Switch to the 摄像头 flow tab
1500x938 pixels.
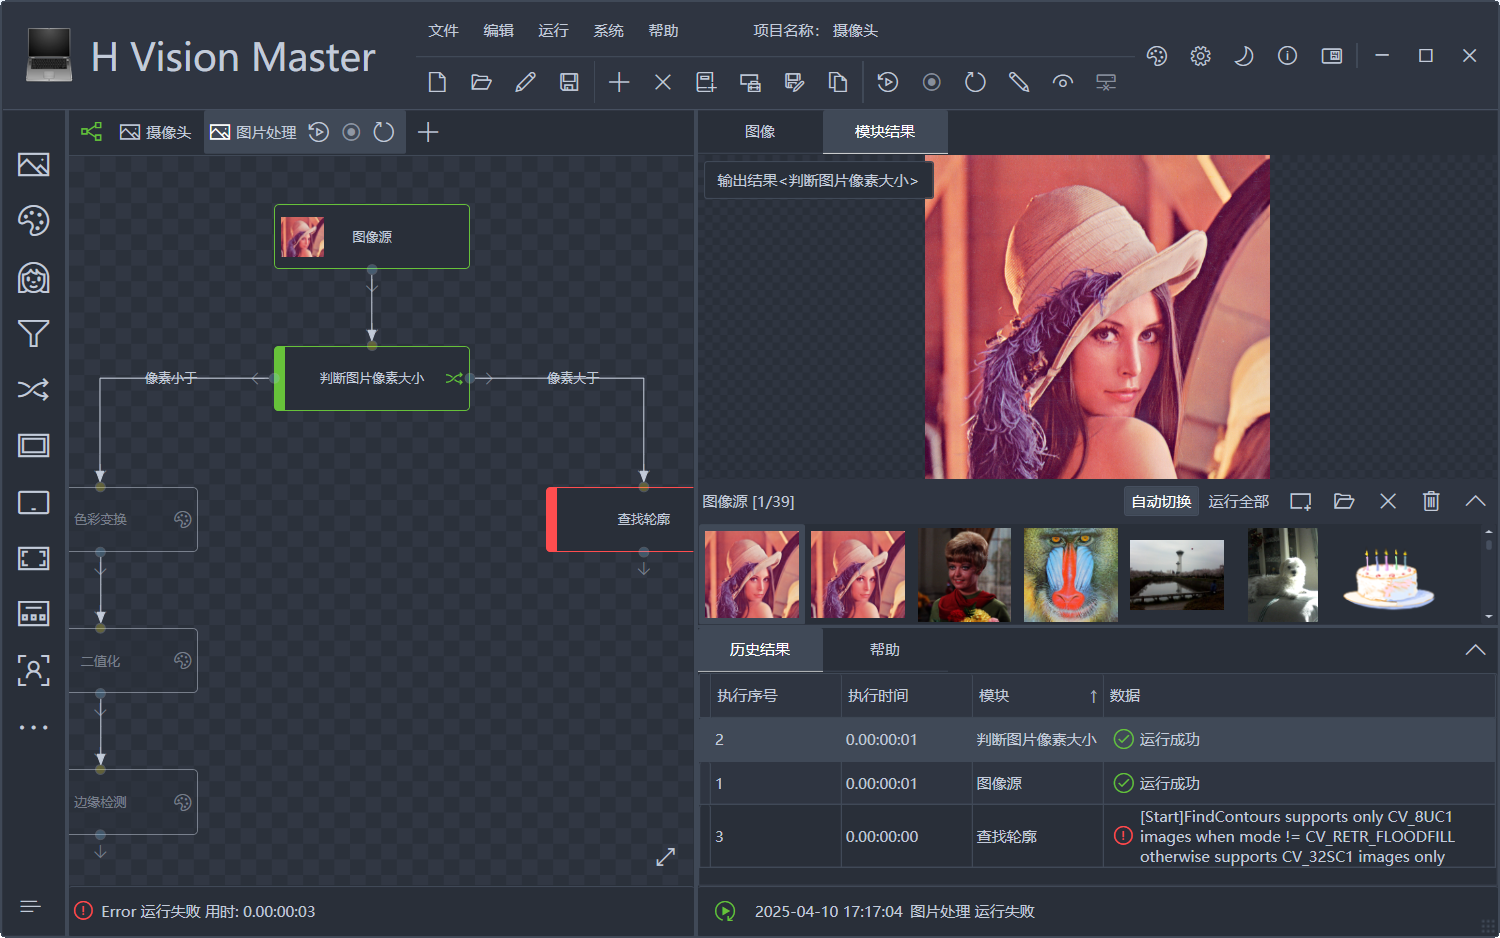pos(155,132)
